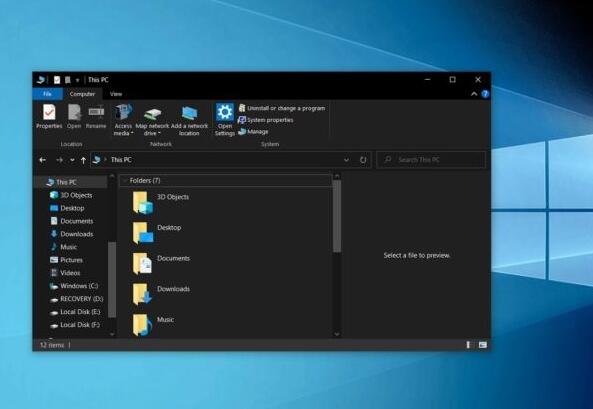Viewport: 593px width, 409px height.
Task: Select This PC in the navigation pane
Action: click(x=67, y=182)
